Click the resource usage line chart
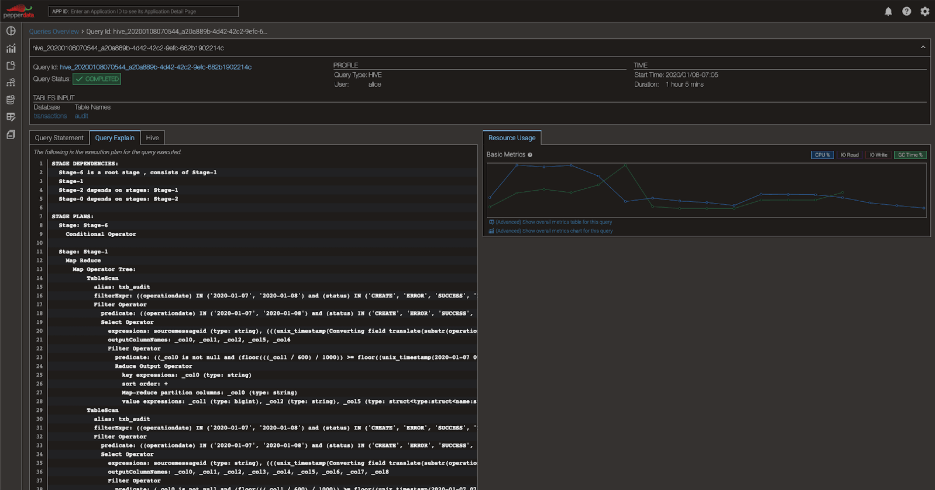This screenshot has width=935, height=490. (707, 190)
